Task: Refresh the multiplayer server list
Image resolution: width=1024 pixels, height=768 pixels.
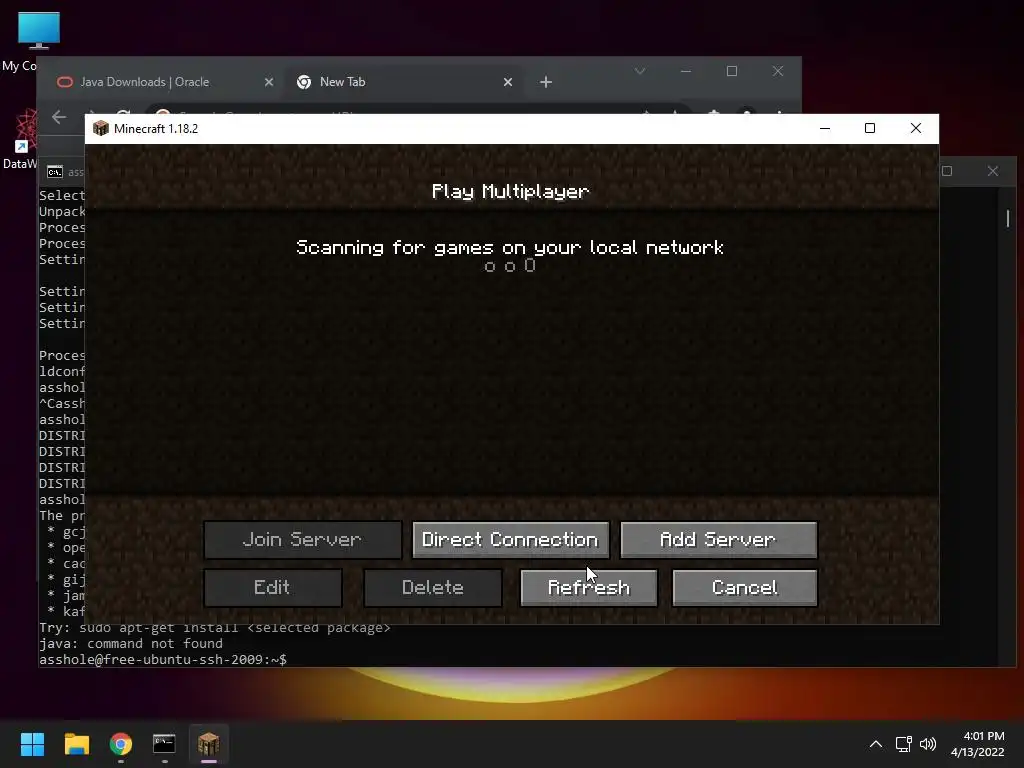Action: pos(588,588)
